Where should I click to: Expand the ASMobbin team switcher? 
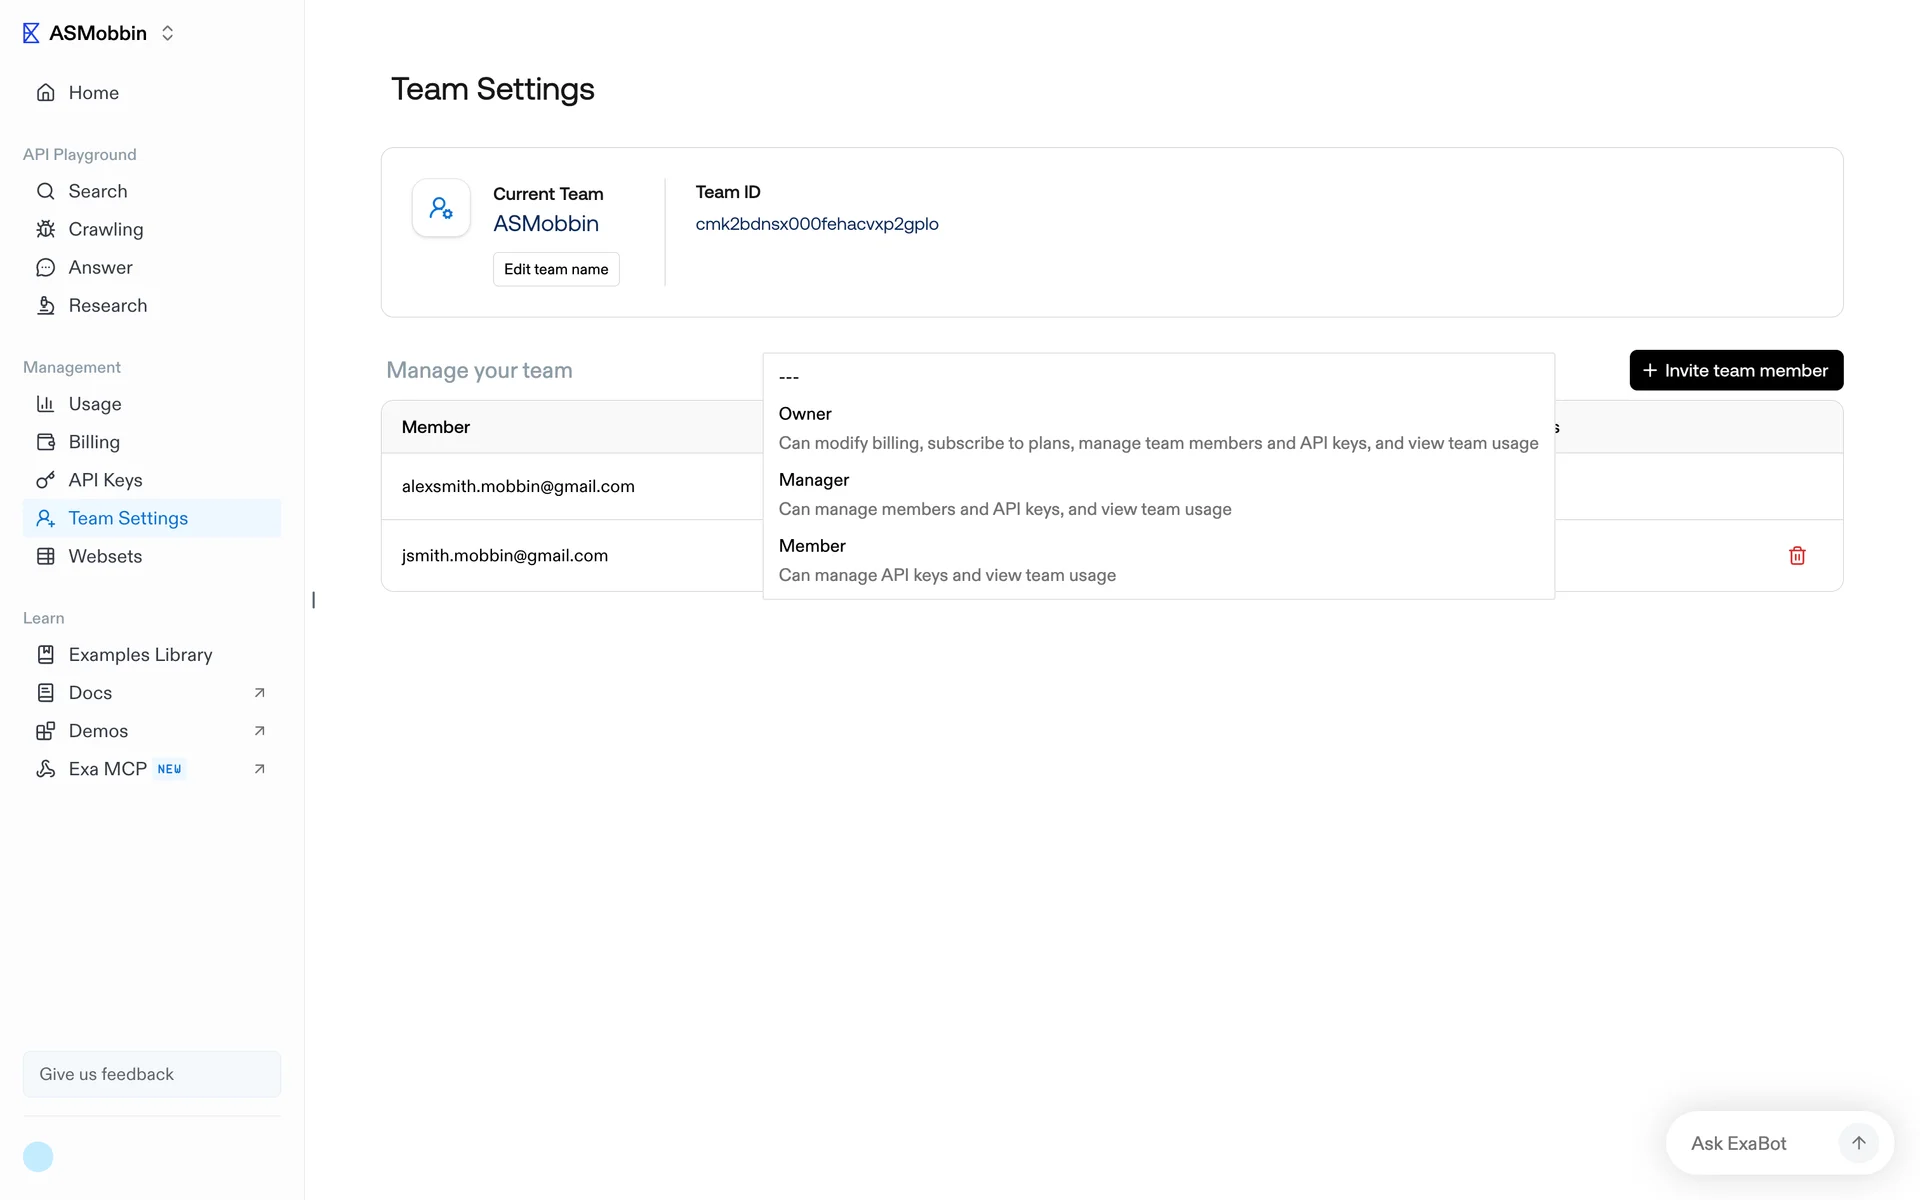point(168,33)
